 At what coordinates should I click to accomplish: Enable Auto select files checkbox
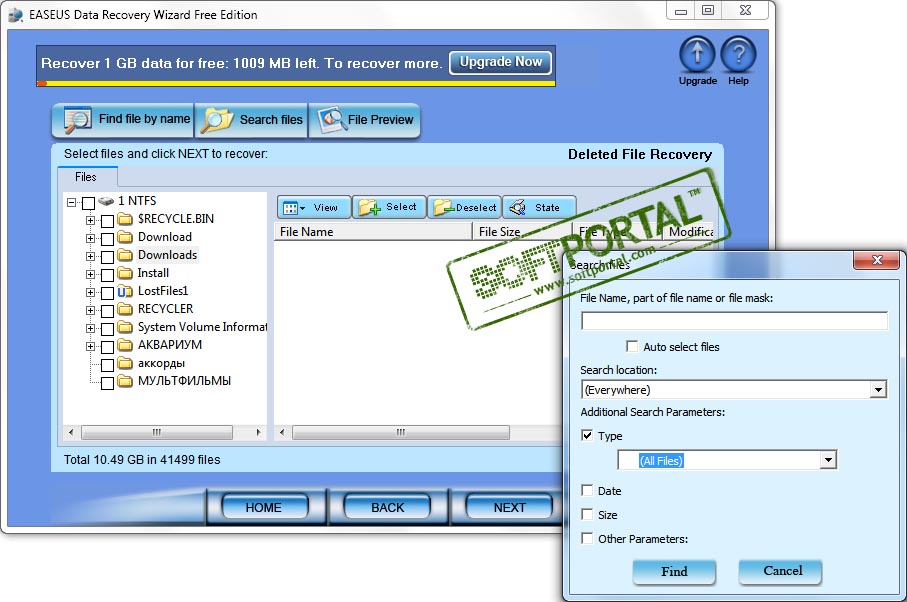point(632,346)
